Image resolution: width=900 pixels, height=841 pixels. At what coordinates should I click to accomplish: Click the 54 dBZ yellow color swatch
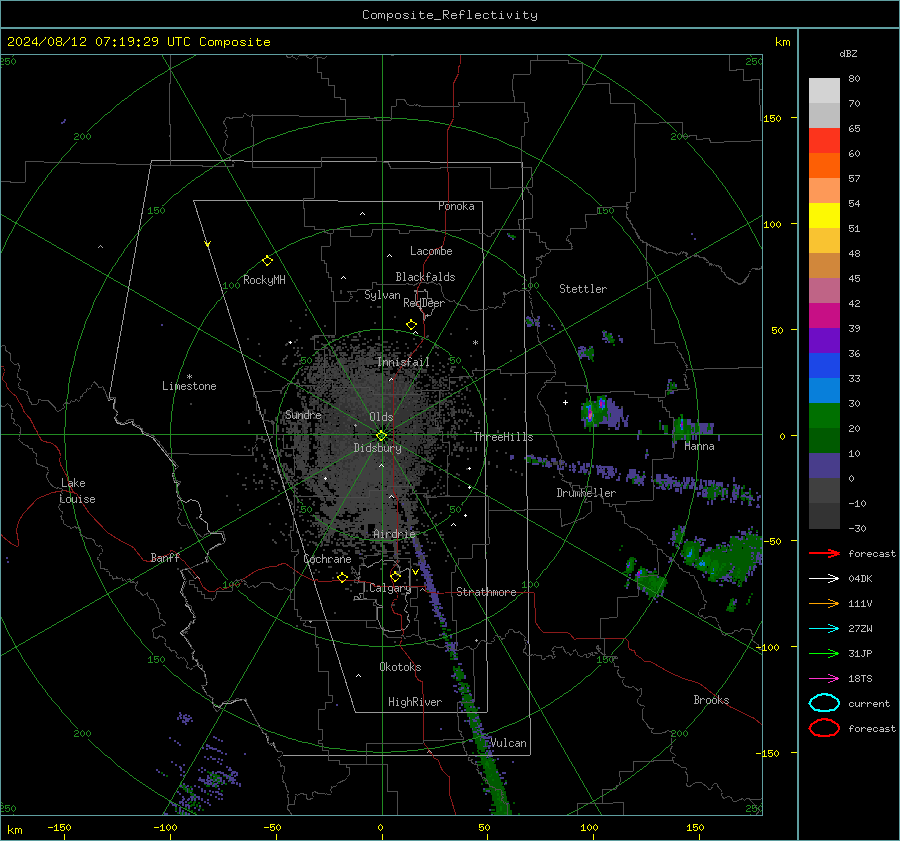(x=824, y=215)
